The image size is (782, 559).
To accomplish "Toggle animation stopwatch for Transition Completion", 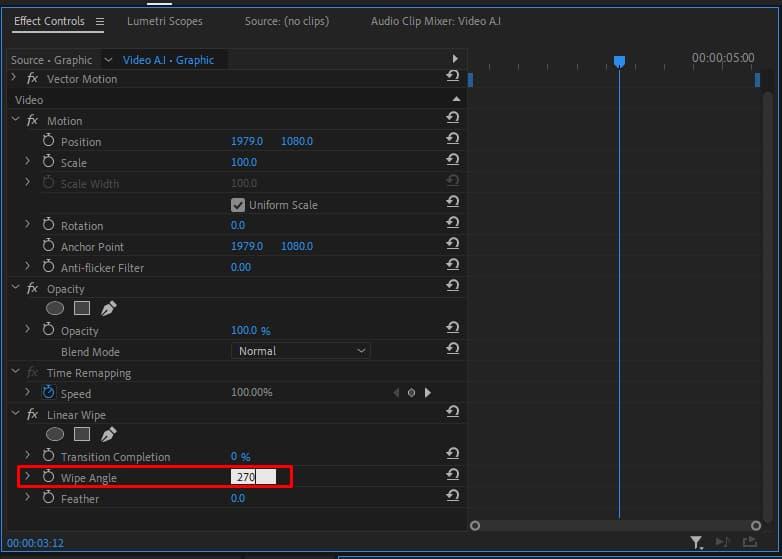I will pos(48,456).
